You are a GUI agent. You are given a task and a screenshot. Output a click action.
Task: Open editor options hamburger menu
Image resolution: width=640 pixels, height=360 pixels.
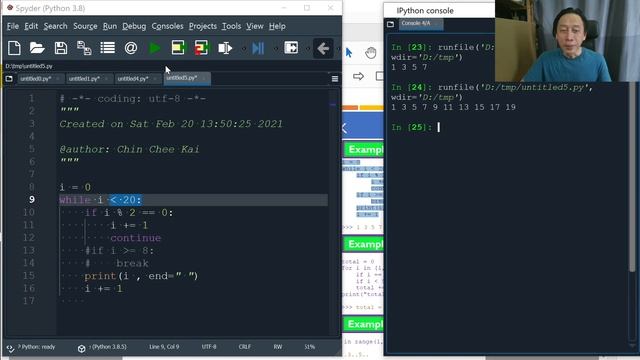click(335, 79)
